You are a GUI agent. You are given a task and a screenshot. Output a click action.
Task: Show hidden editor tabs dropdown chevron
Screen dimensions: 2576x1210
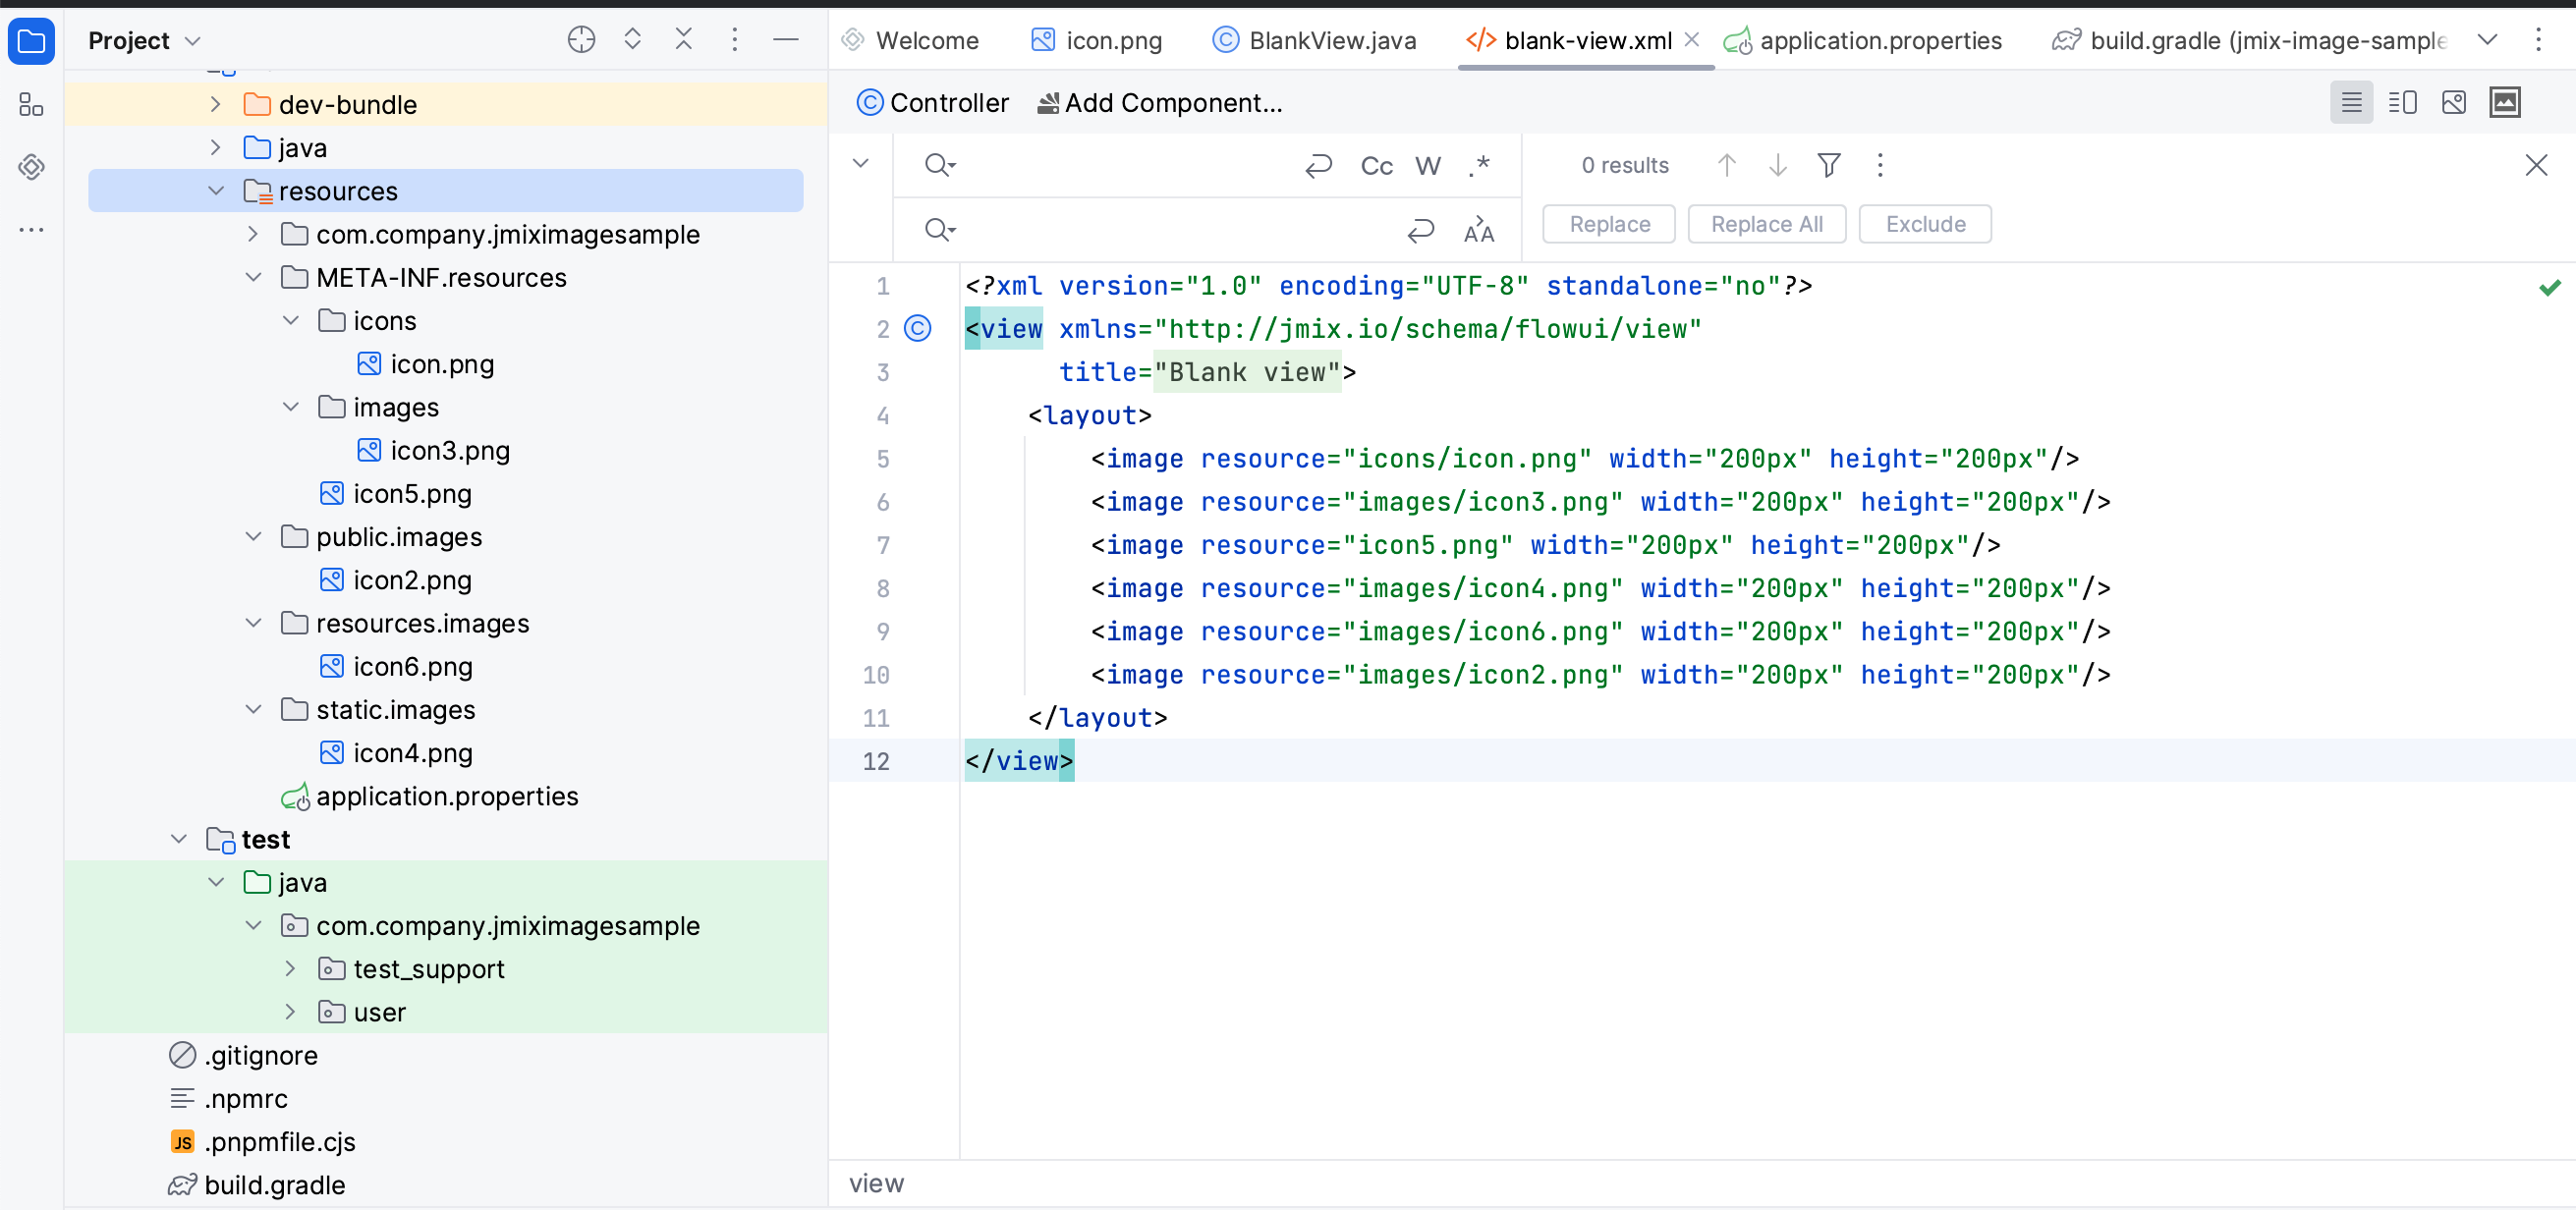click(2487, 40)
